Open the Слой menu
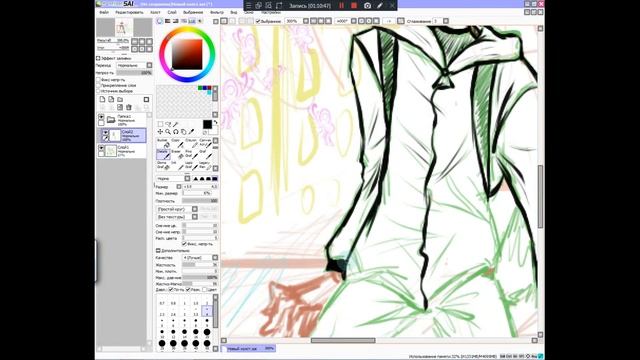The height and width of the screenshot is (360, 640). [172, 13]
